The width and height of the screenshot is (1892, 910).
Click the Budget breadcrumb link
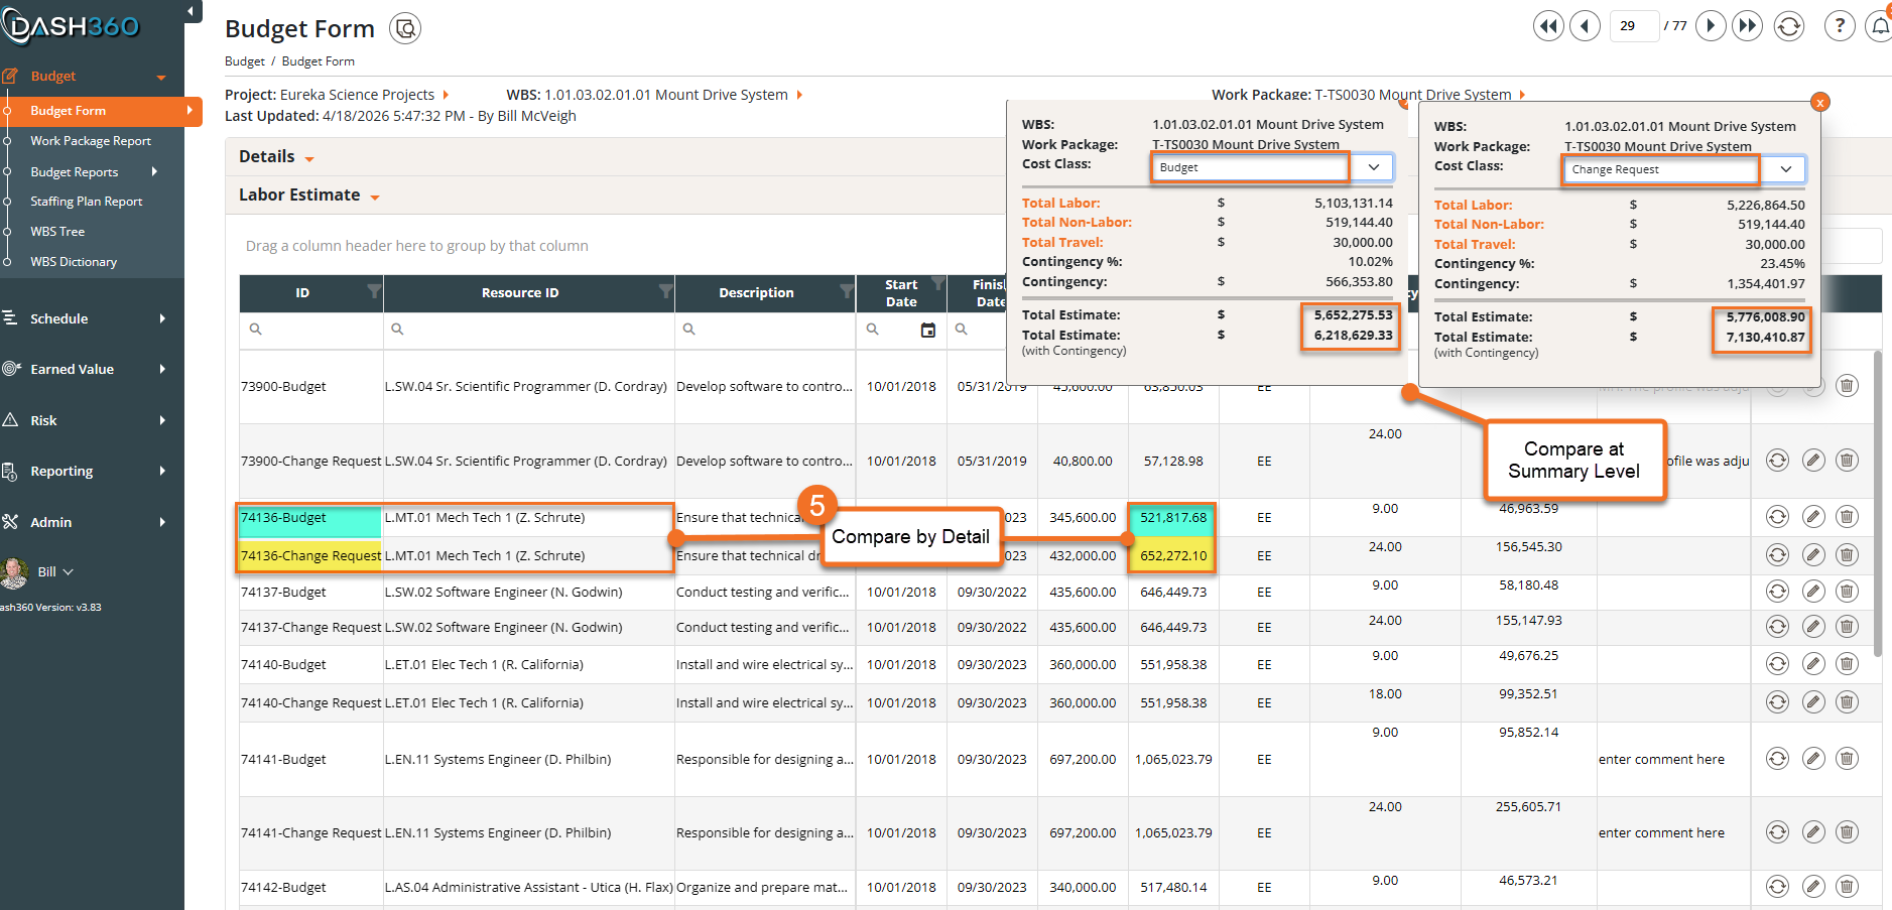click(x=245, y=61)
